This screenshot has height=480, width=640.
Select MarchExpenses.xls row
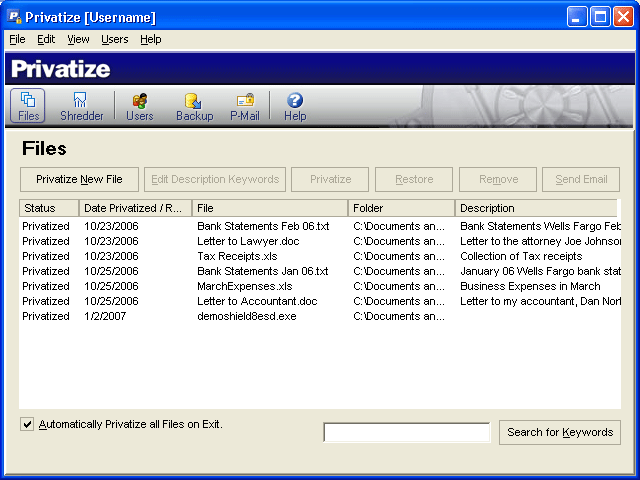(x=320, y=287)
